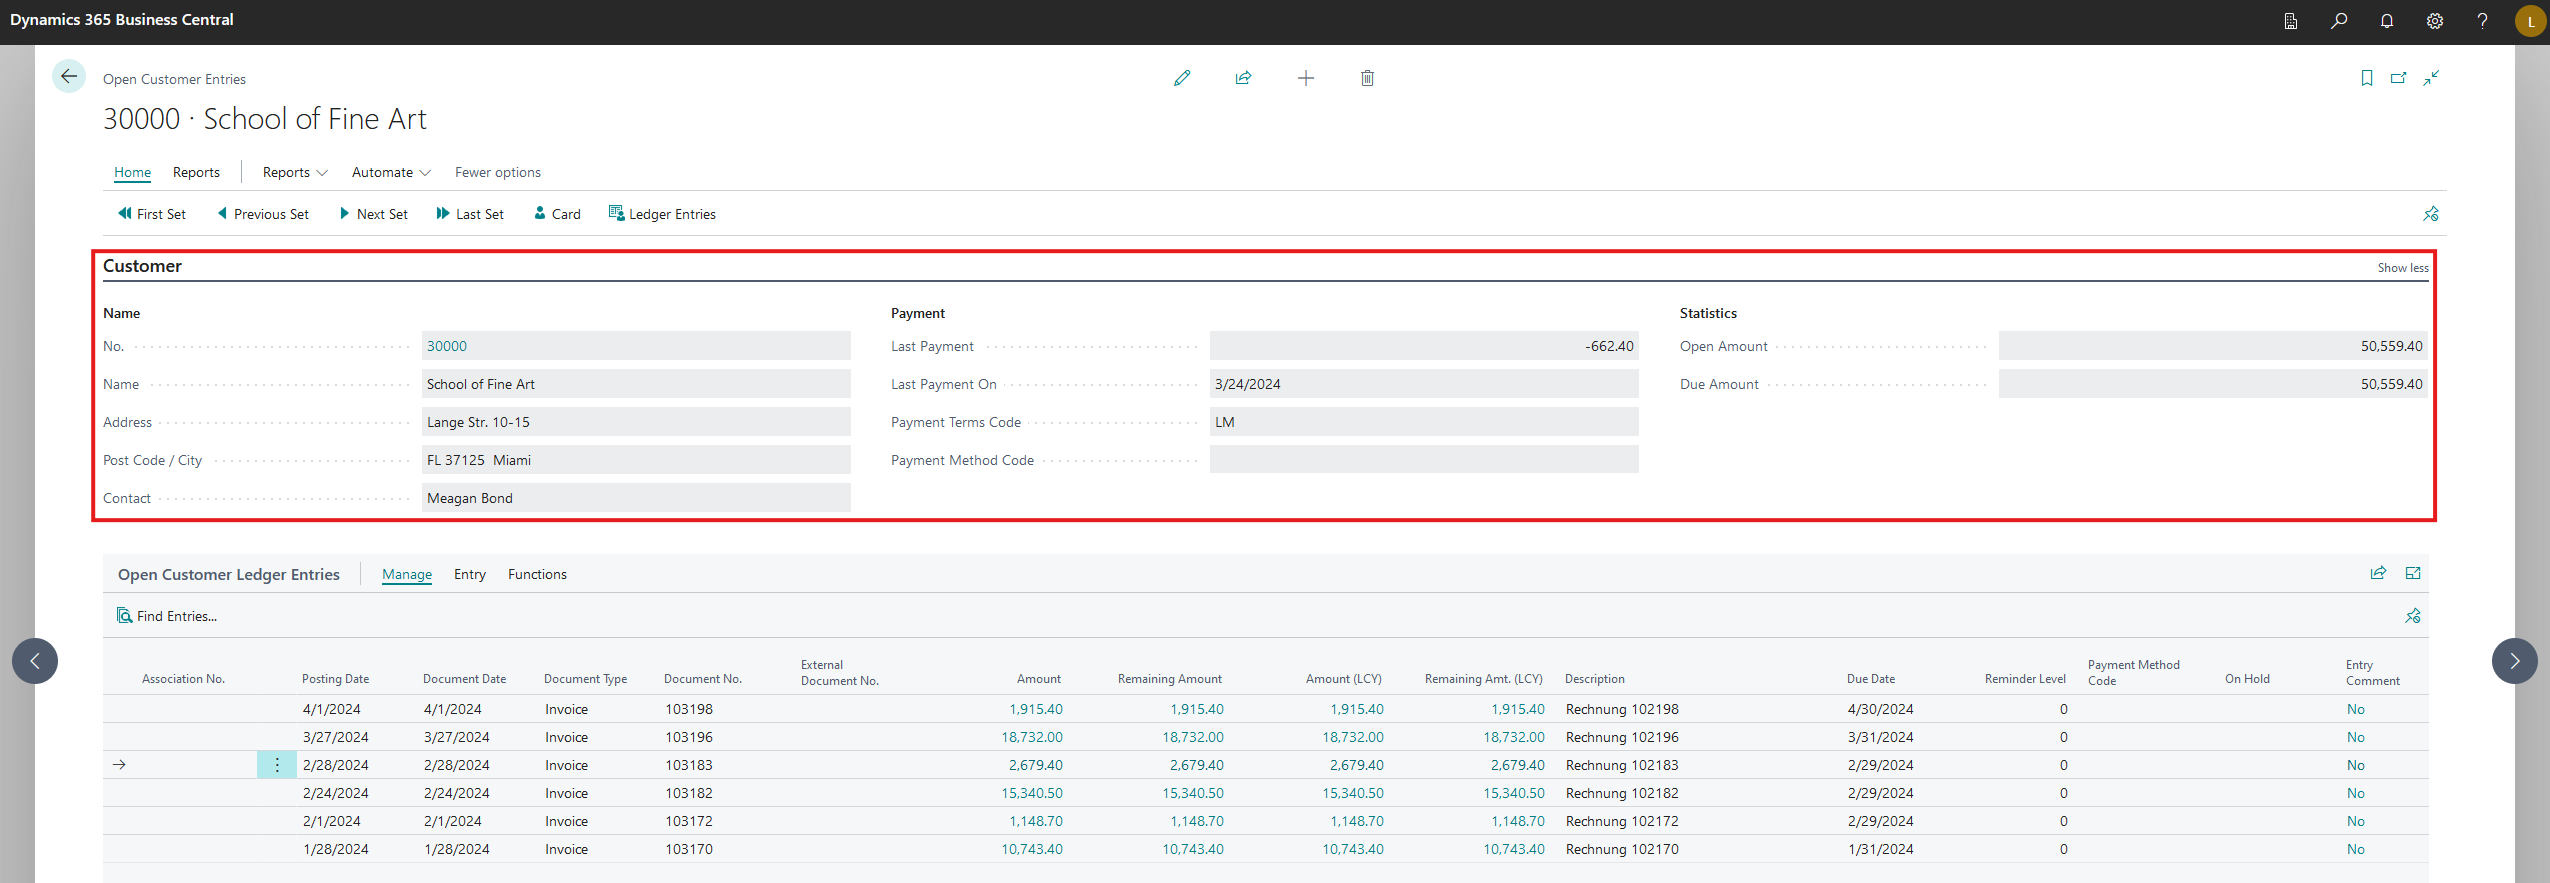Click Find Entries action
This screenshot has height=883, width=2550.
[x=167, y=616]
